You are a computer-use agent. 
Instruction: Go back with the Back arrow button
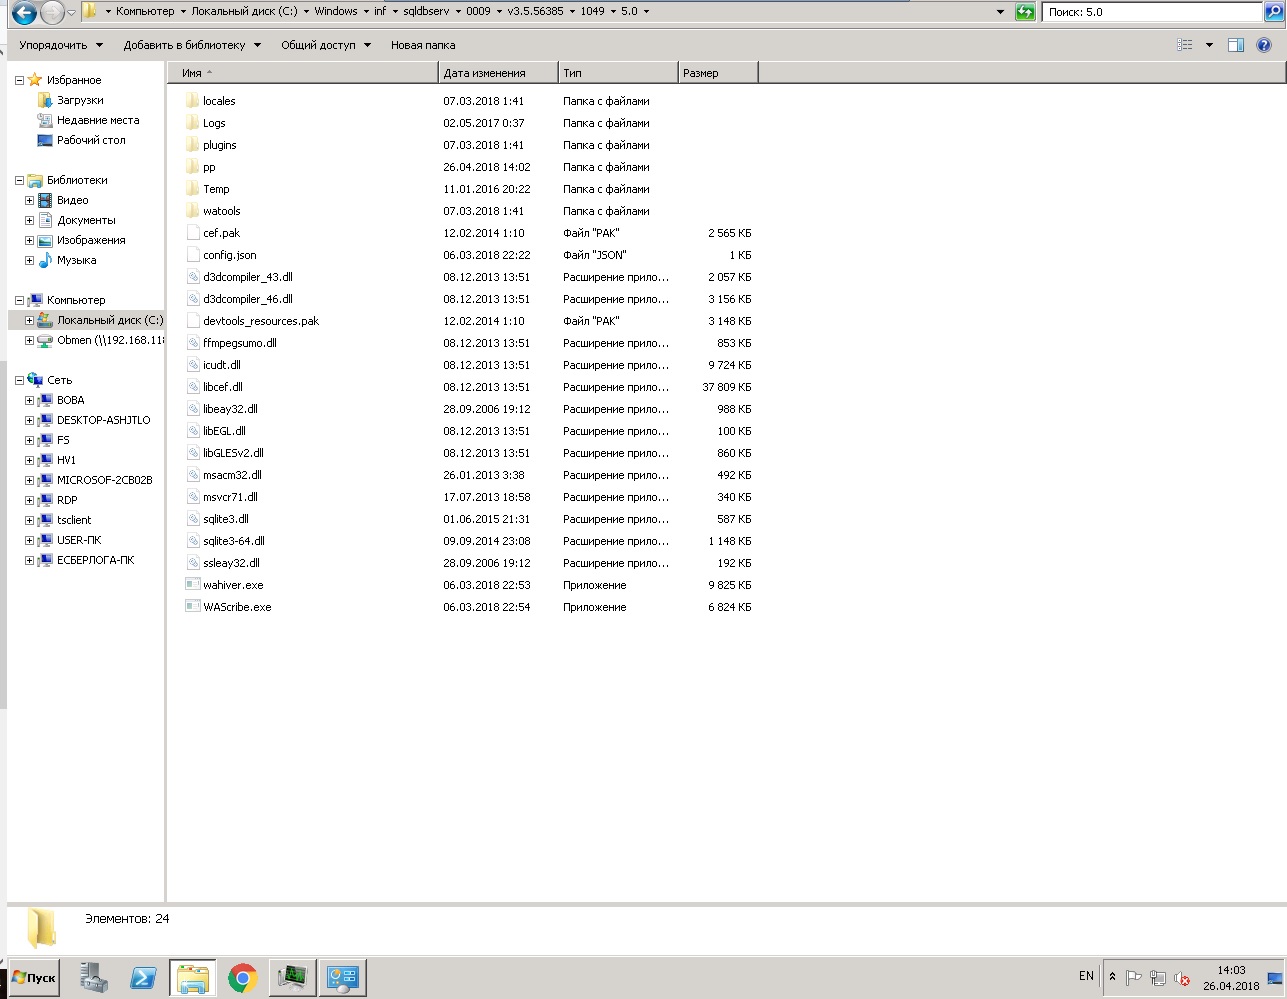[x=24, y=12]
